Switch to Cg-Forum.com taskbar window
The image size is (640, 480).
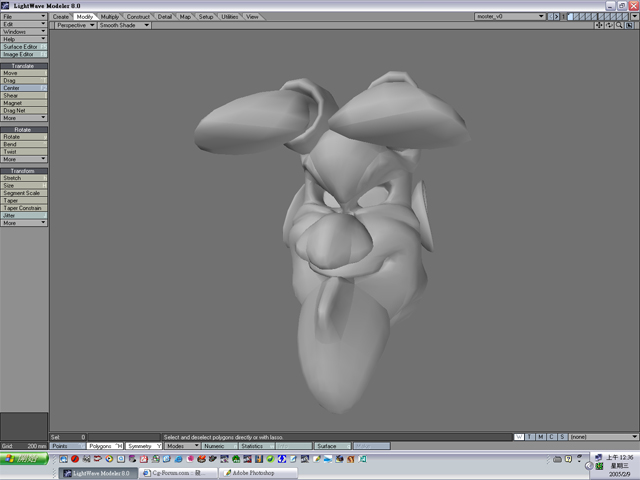pos(178,473)
